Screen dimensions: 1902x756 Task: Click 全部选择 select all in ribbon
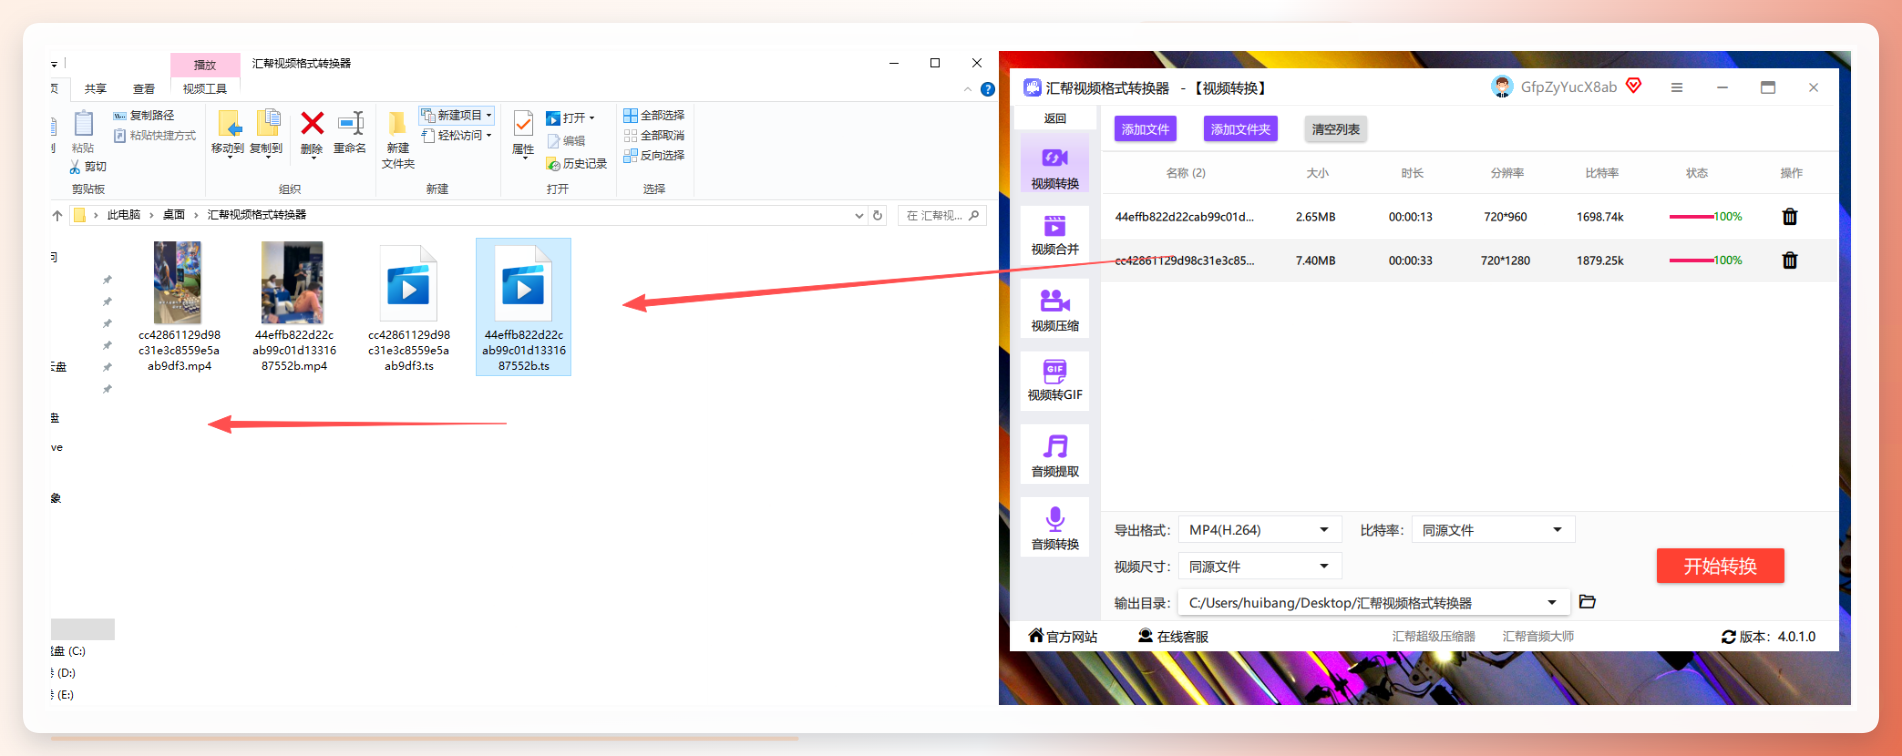pos(654,116)
